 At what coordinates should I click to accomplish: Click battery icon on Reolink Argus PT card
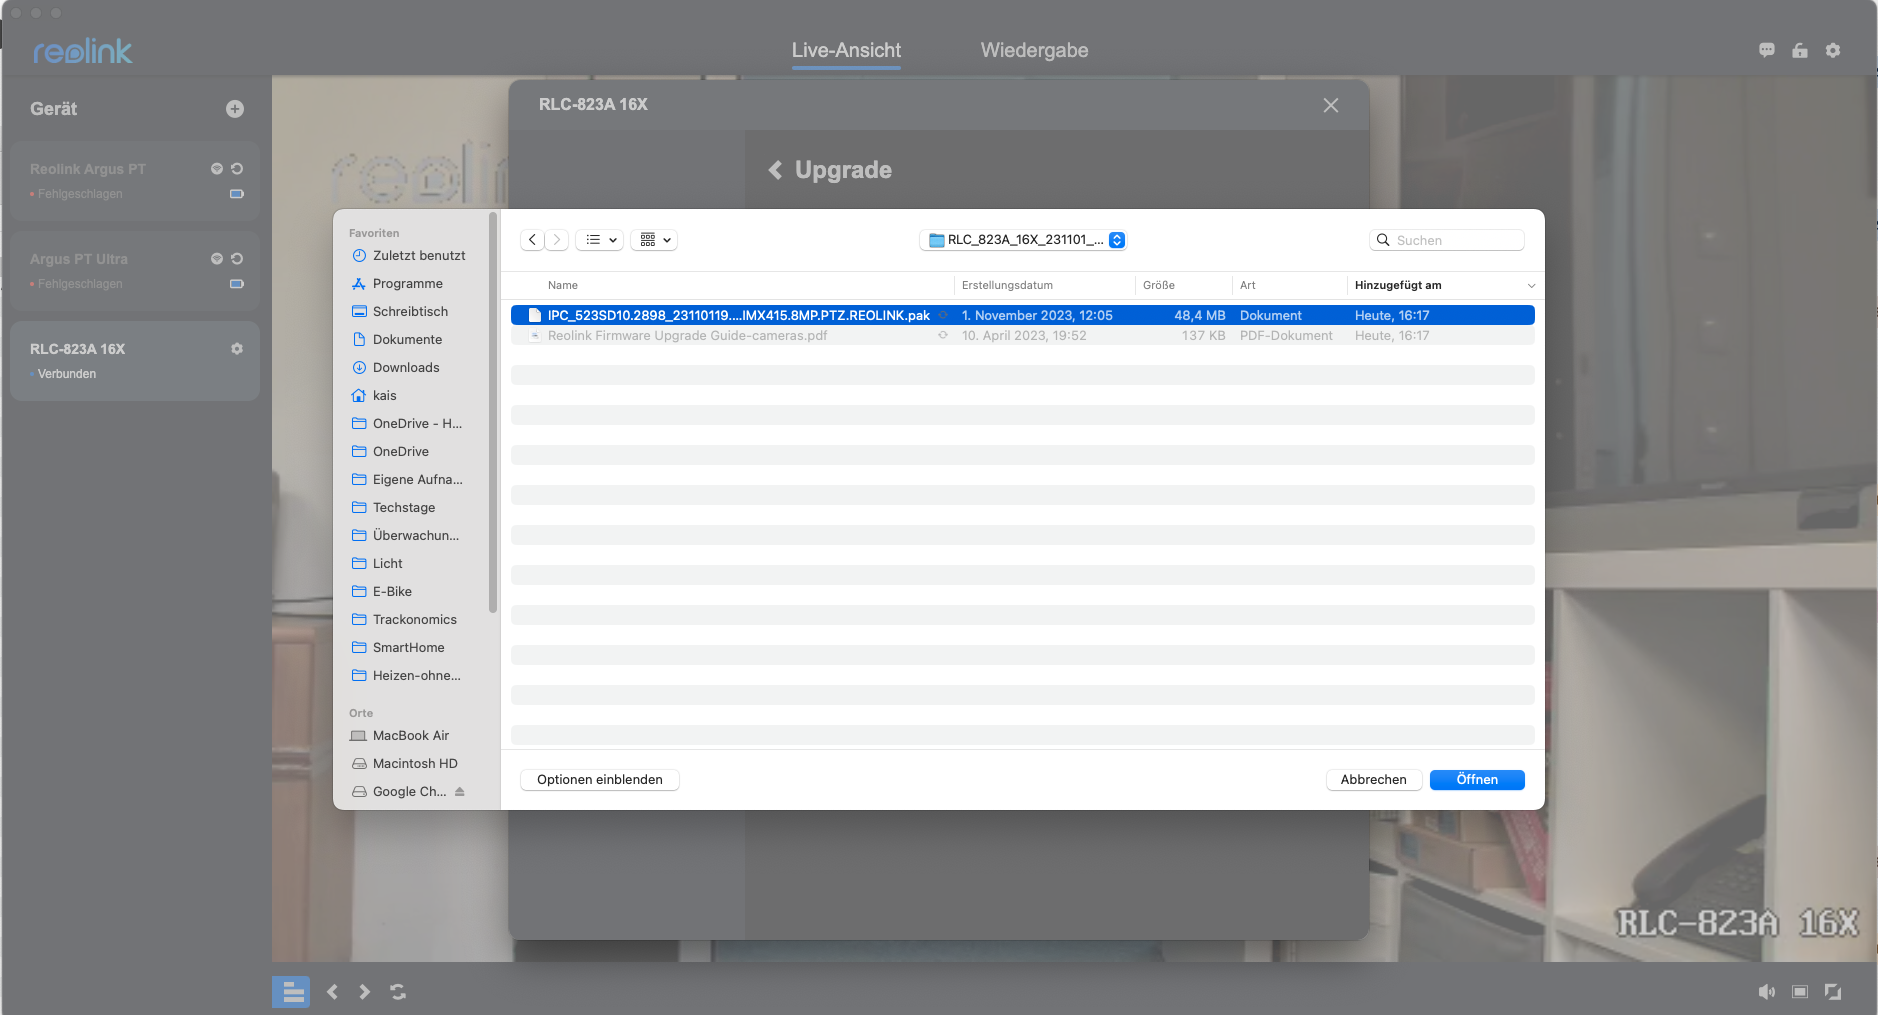(x=237, y=194)
